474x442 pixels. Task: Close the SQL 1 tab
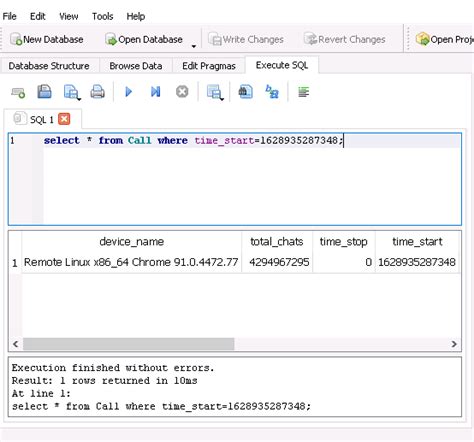[64, 119]
